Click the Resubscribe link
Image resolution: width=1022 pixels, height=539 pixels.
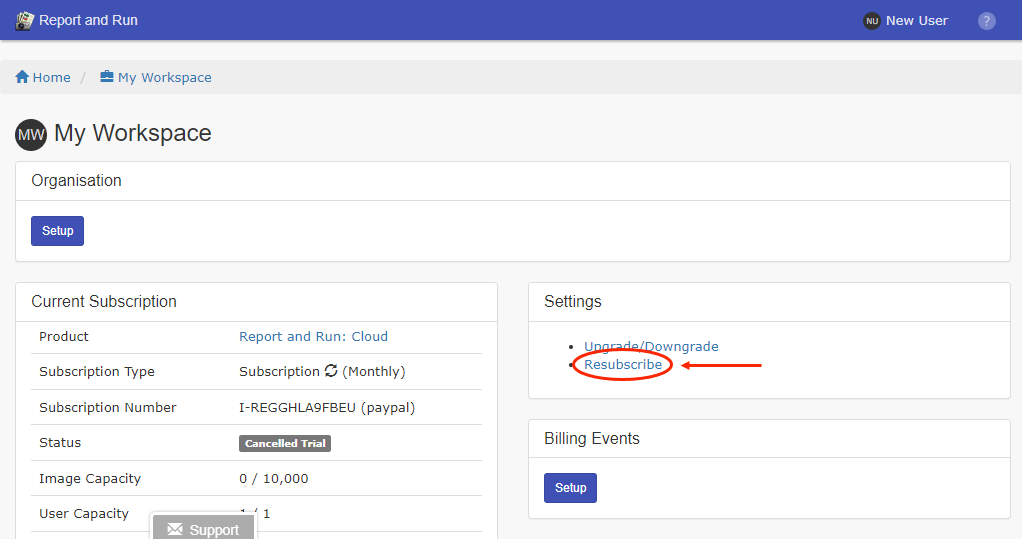623,365
